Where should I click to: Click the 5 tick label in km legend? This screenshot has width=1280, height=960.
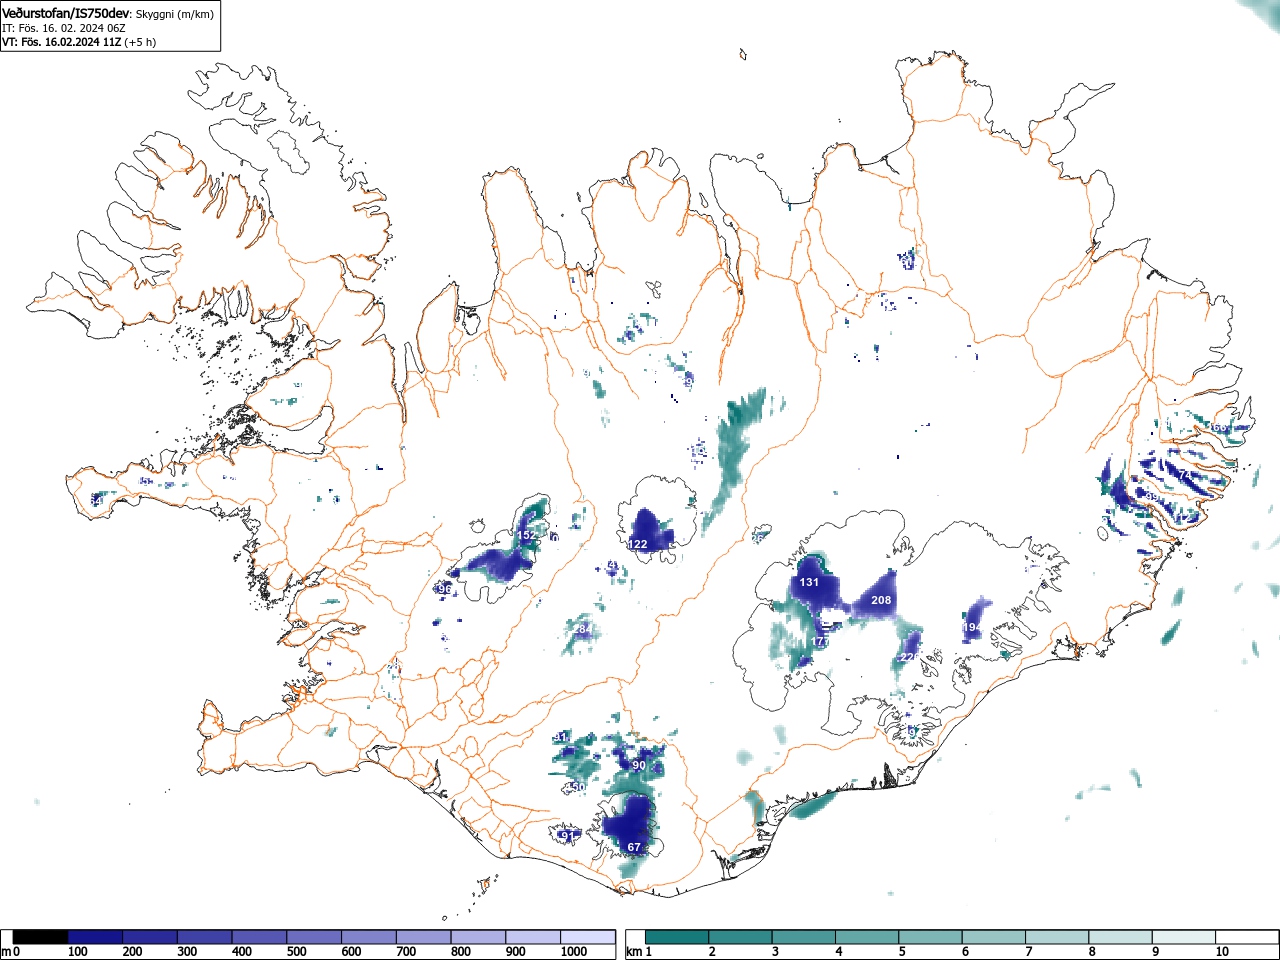tap(902, 952)
